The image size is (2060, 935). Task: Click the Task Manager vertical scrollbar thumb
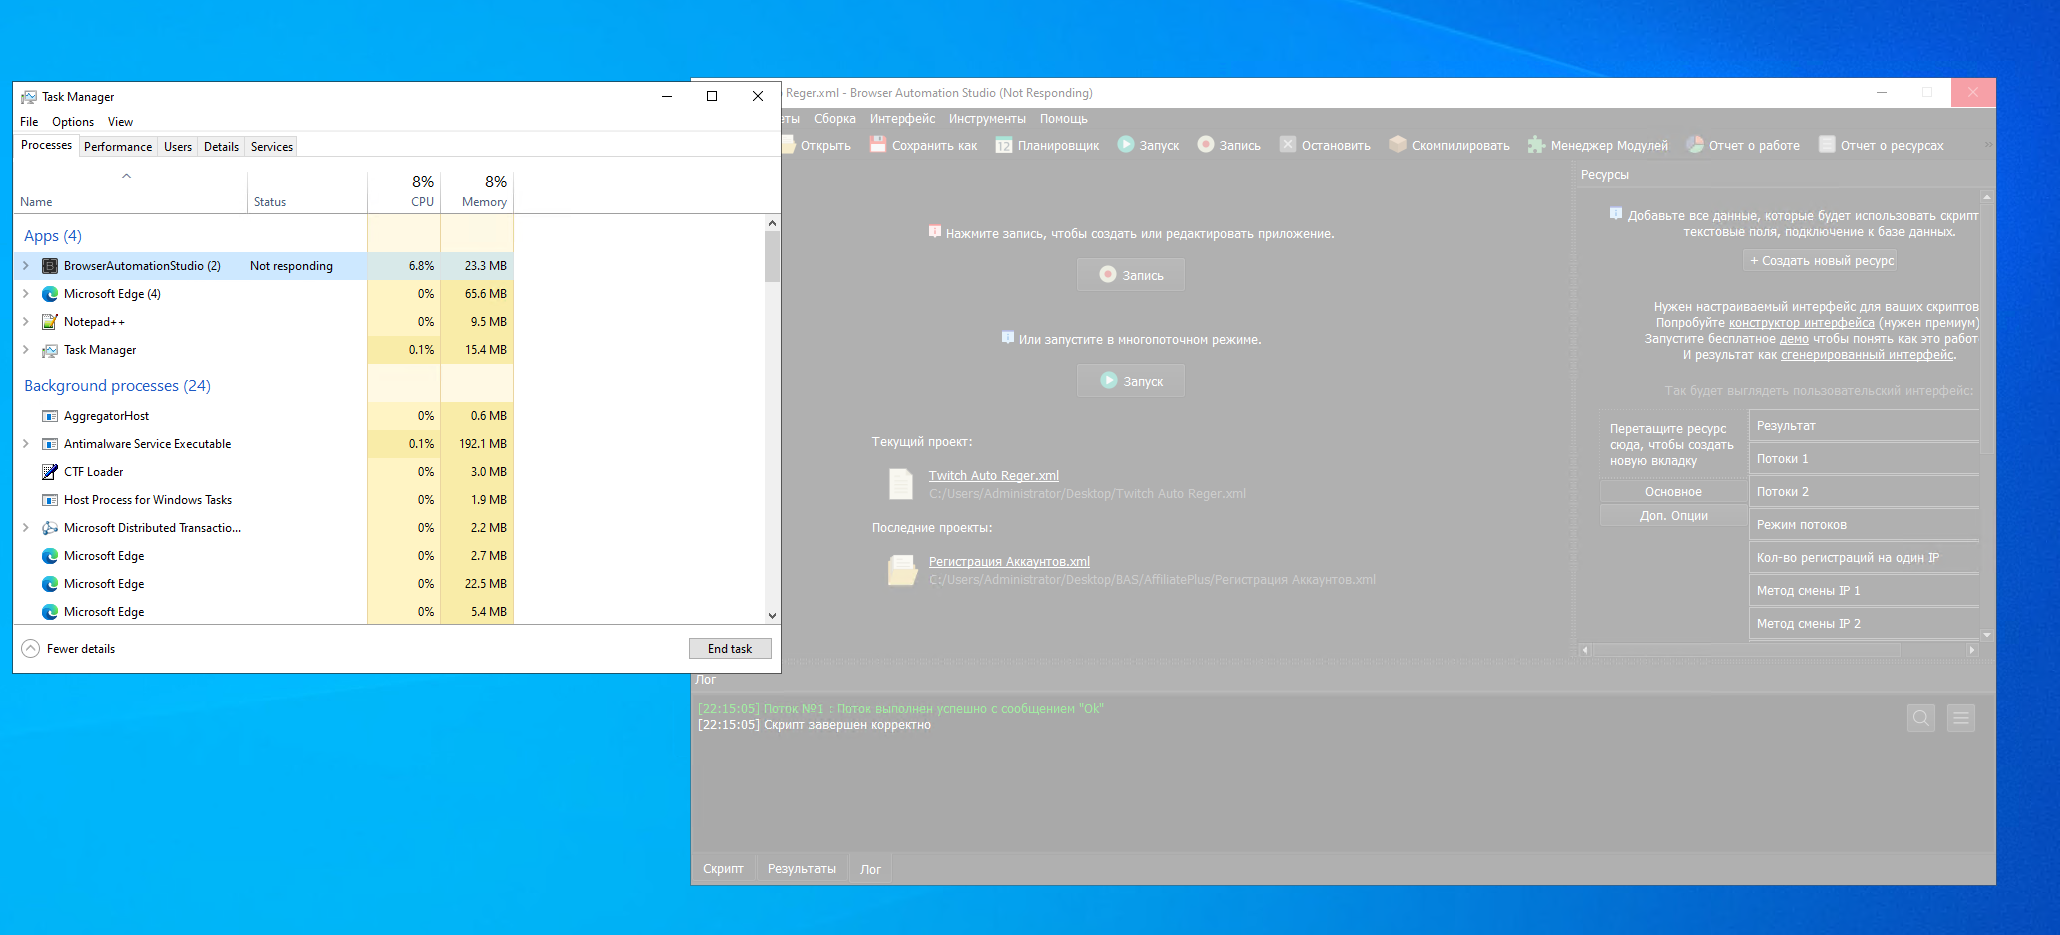(772, 256)
